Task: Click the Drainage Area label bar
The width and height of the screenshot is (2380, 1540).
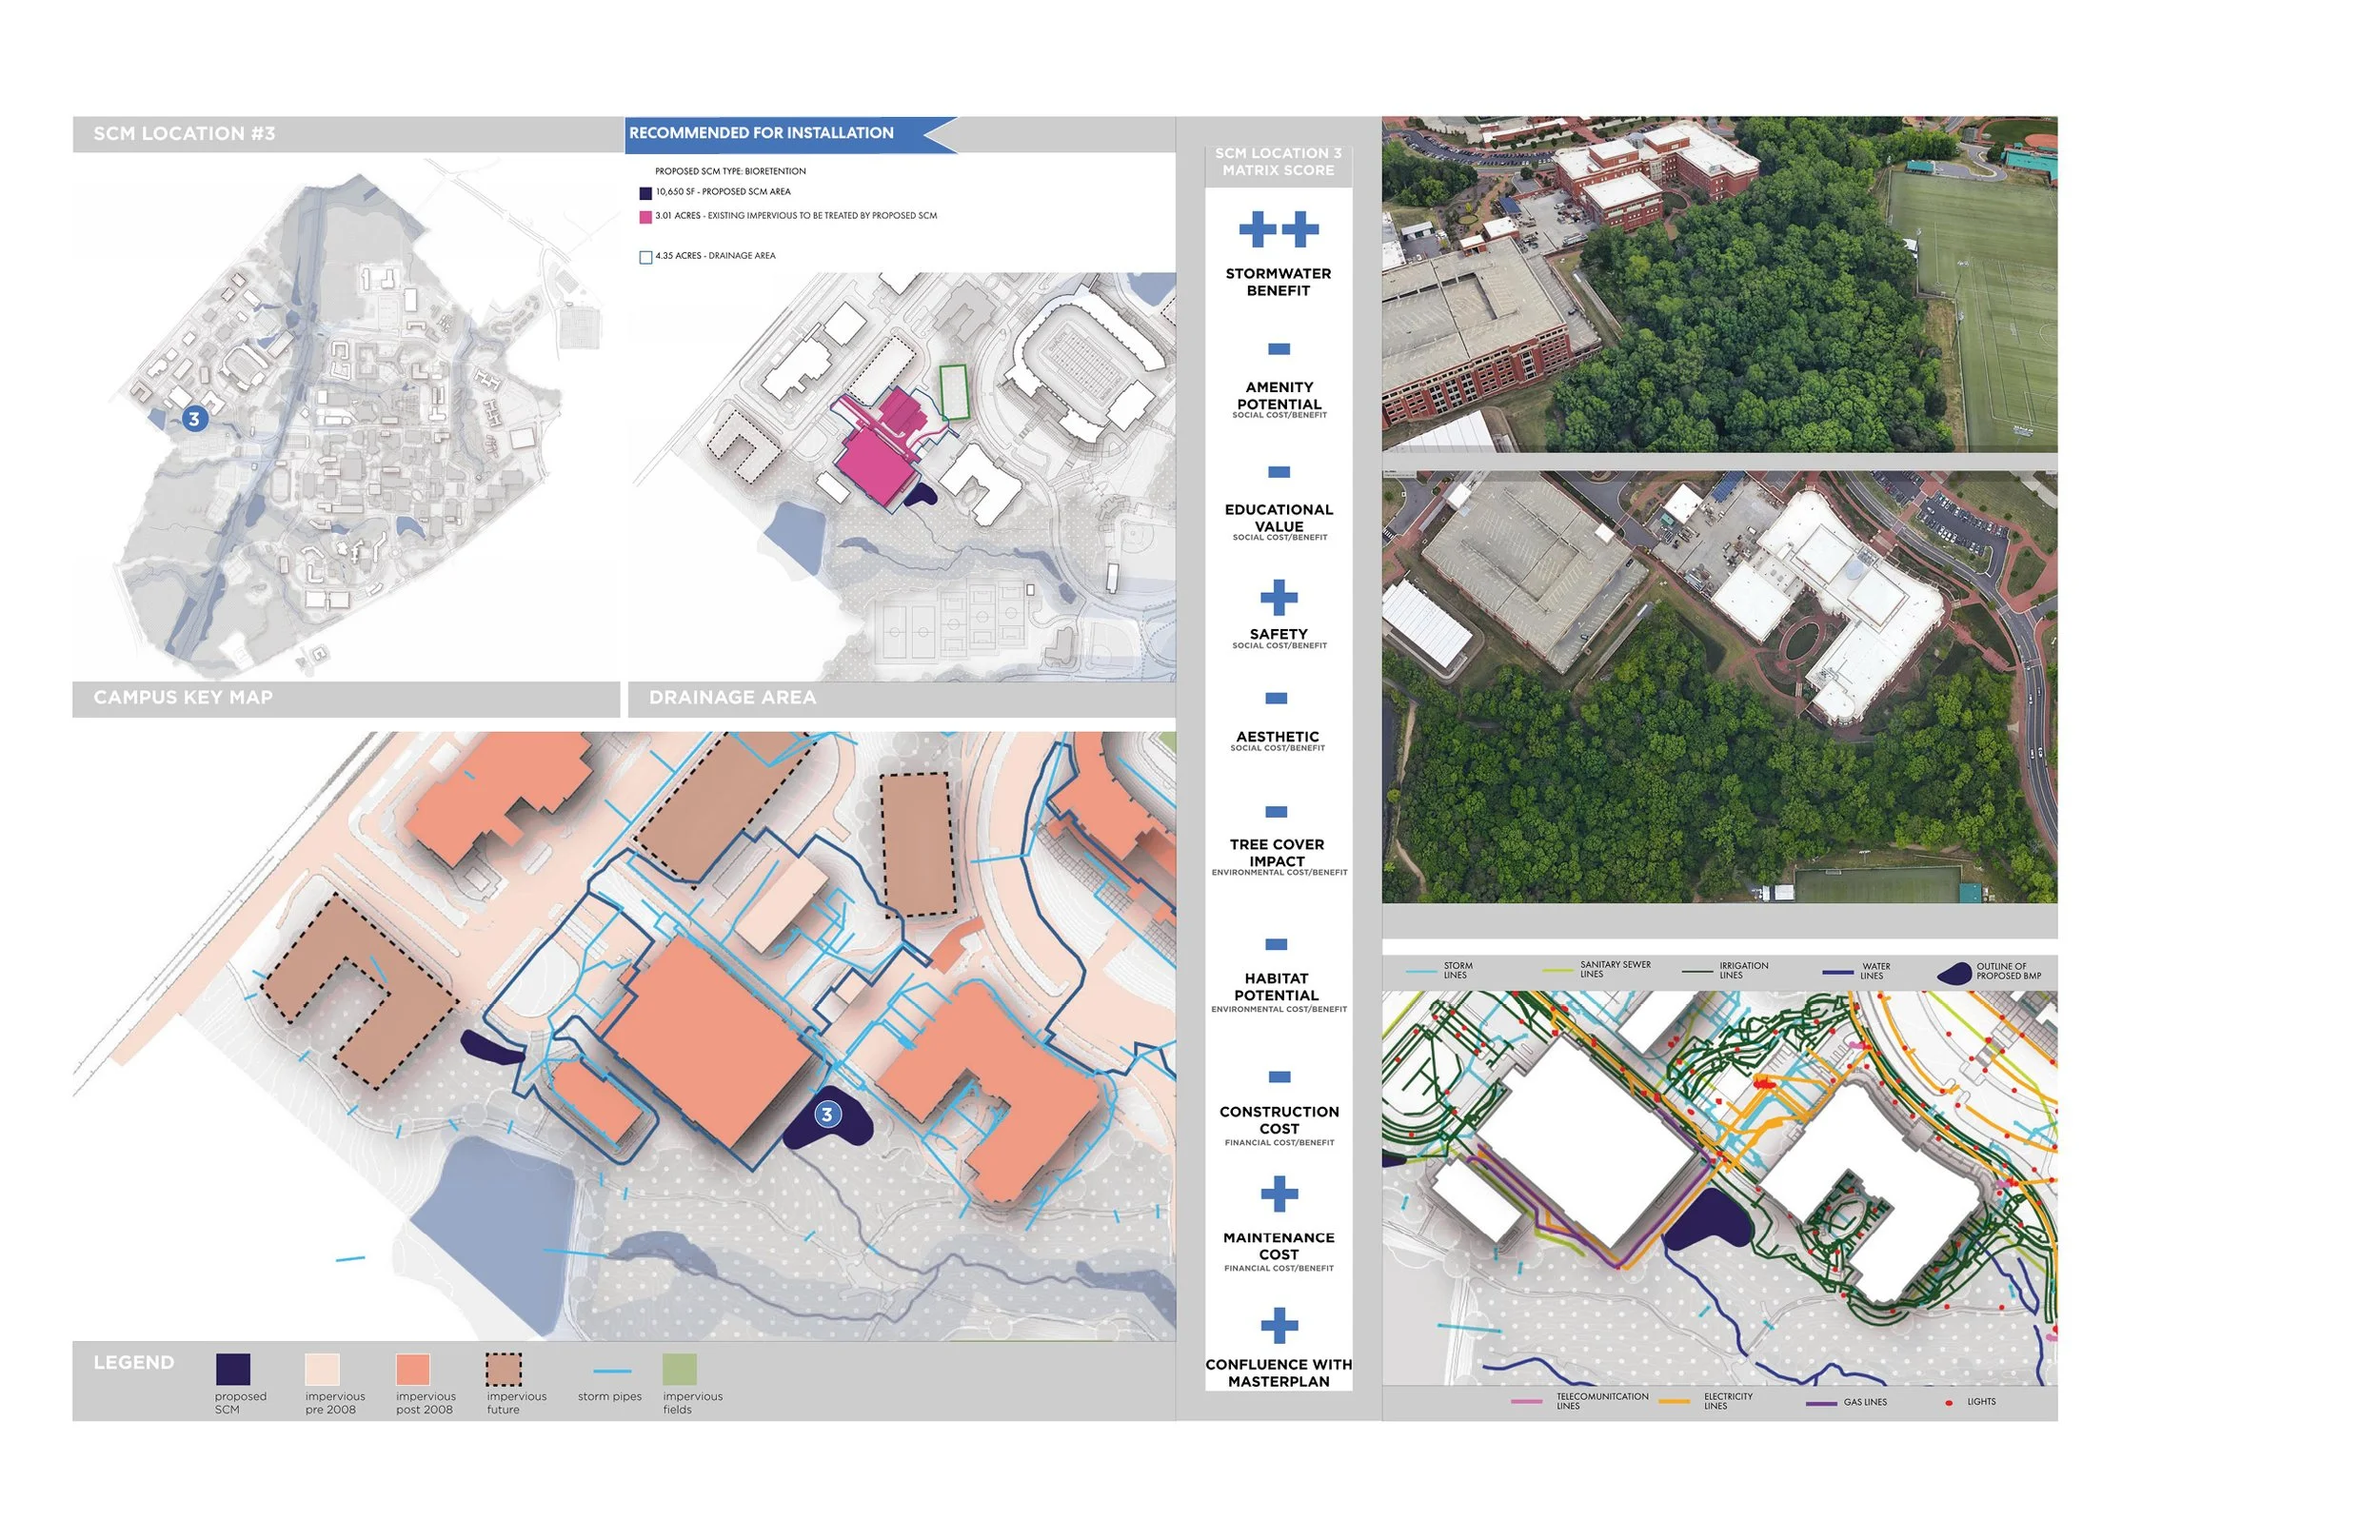Action: pyautogui.click(x=733, y=697)
